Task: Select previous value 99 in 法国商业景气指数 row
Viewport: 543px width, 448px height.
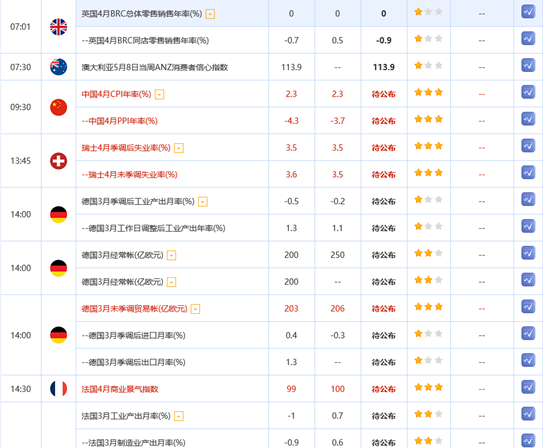Action: tap(291, 389)
